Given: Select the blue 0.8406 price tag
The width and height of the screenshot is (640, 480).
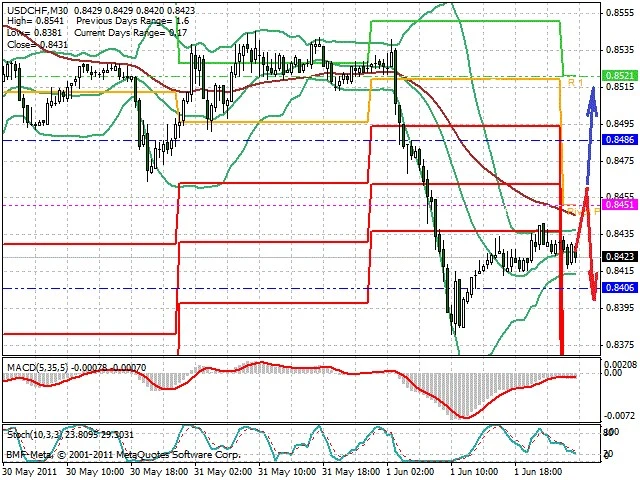Looking at the screenshot, I should click(620, 288).
